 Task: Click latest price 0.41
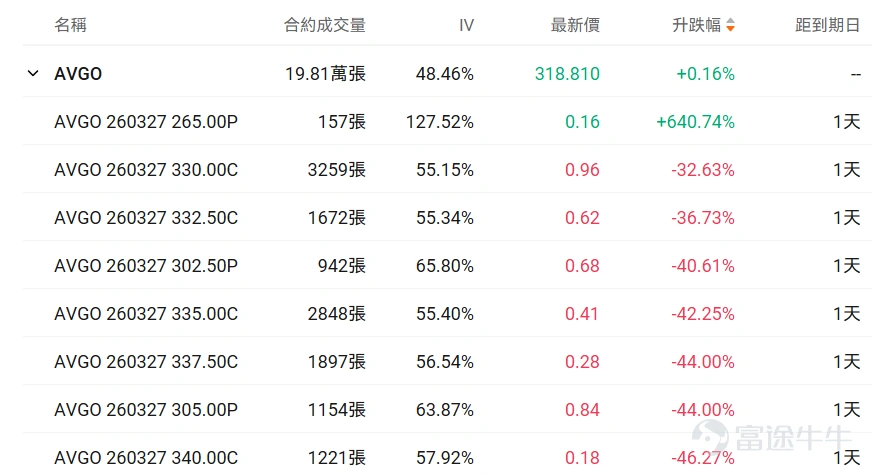[x=582, y=314]
